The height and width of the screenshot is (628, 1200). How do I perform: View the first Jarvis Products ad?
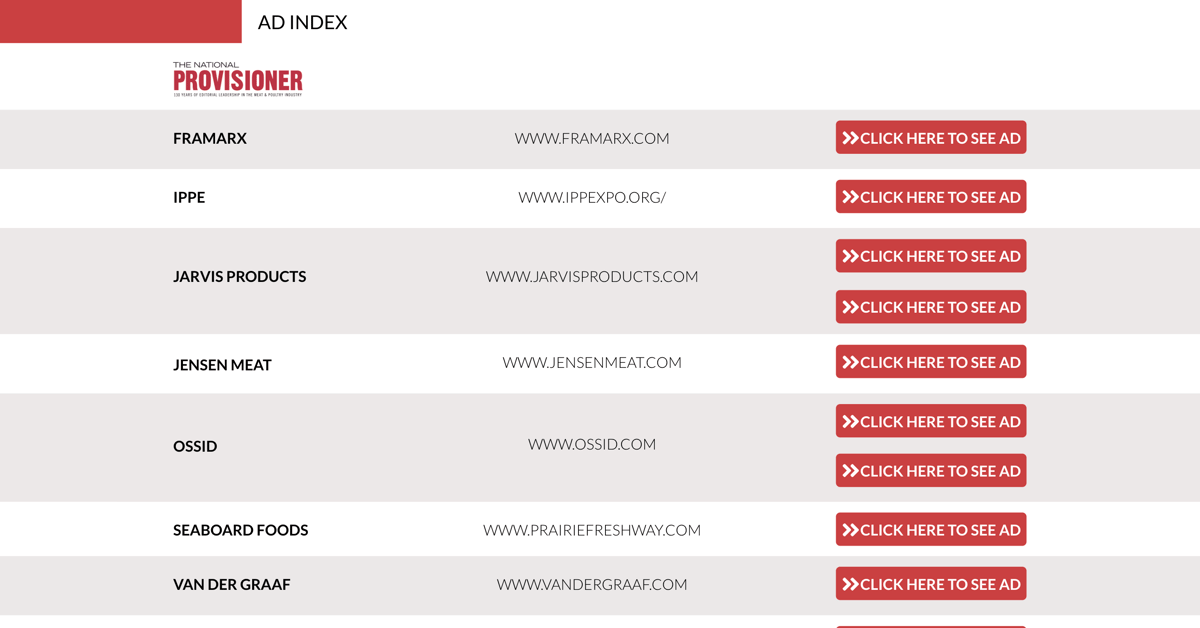931,255
